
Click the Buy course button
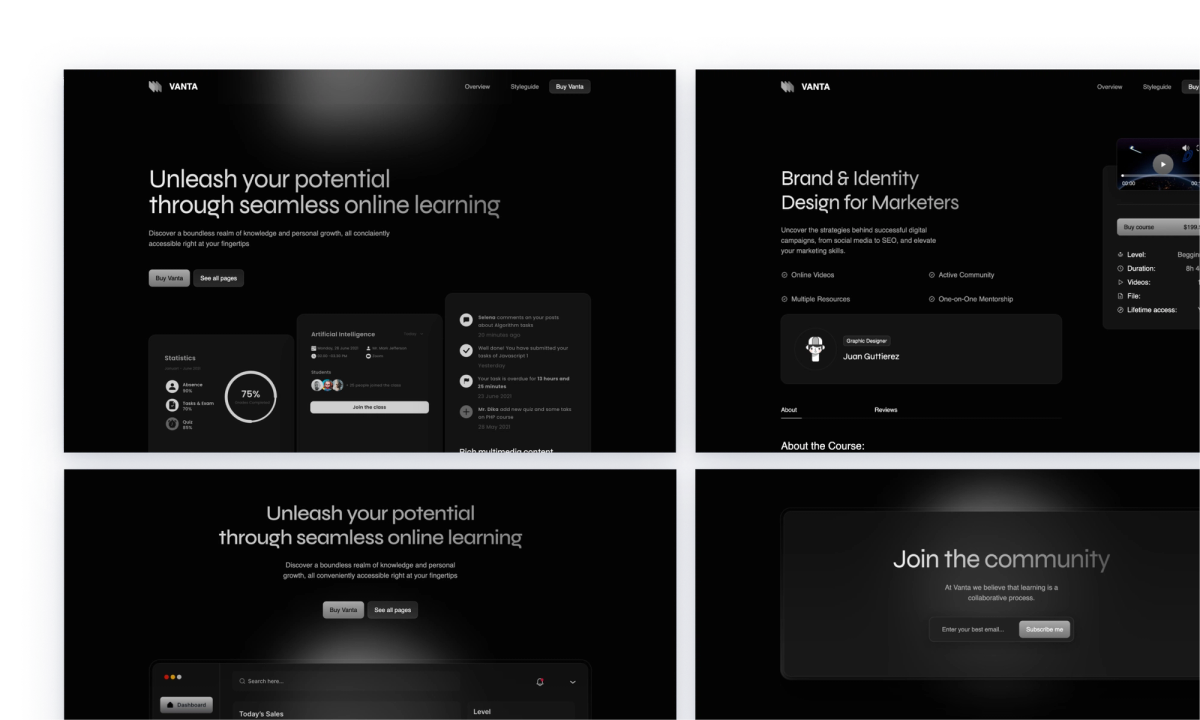[1158, 227]
